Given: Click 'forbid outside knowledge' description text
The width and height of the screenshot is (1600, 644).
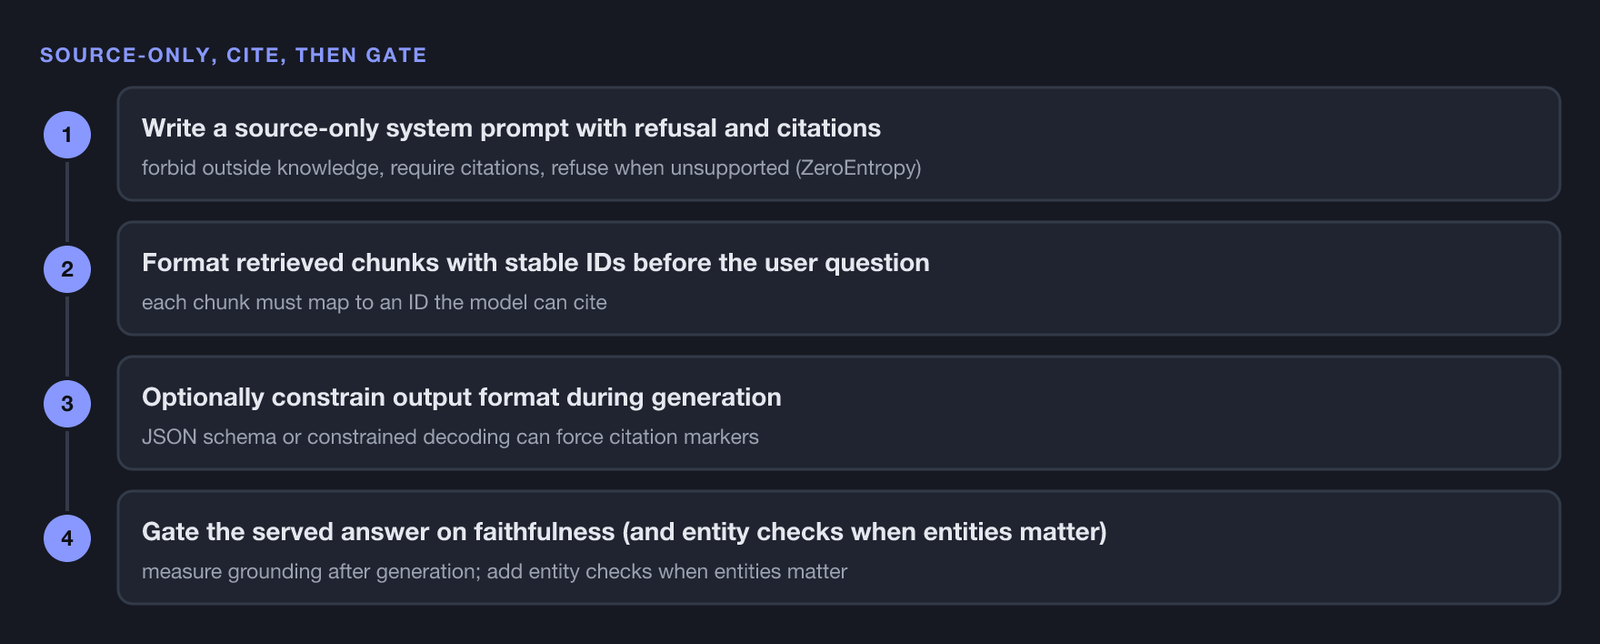Looking at the screenshot, I should pyautogui.click(x=261, y=168).
